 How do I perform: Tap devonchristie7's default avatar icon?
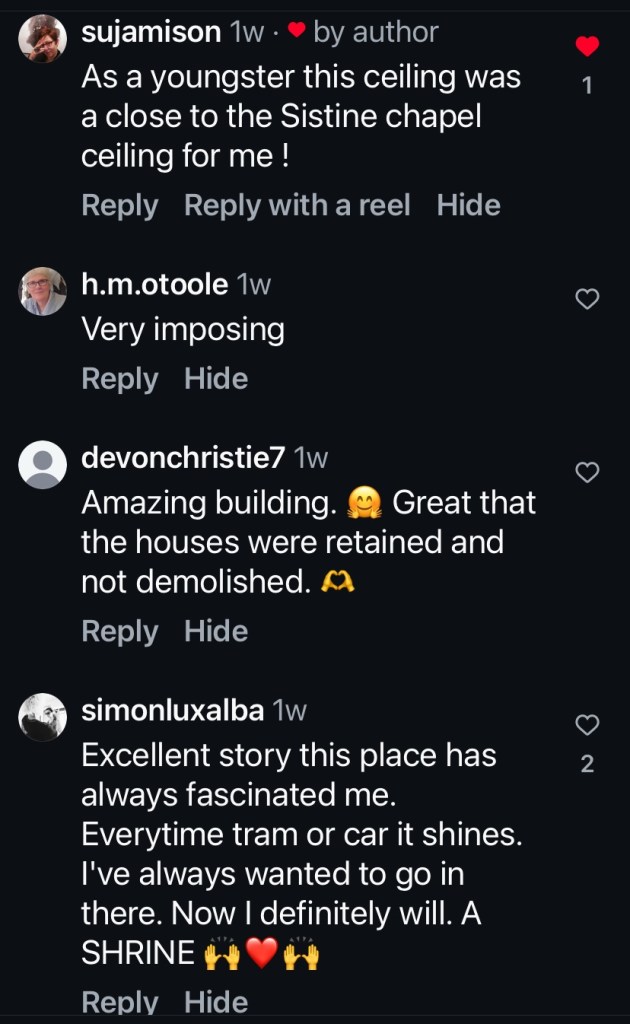point(43,466)
